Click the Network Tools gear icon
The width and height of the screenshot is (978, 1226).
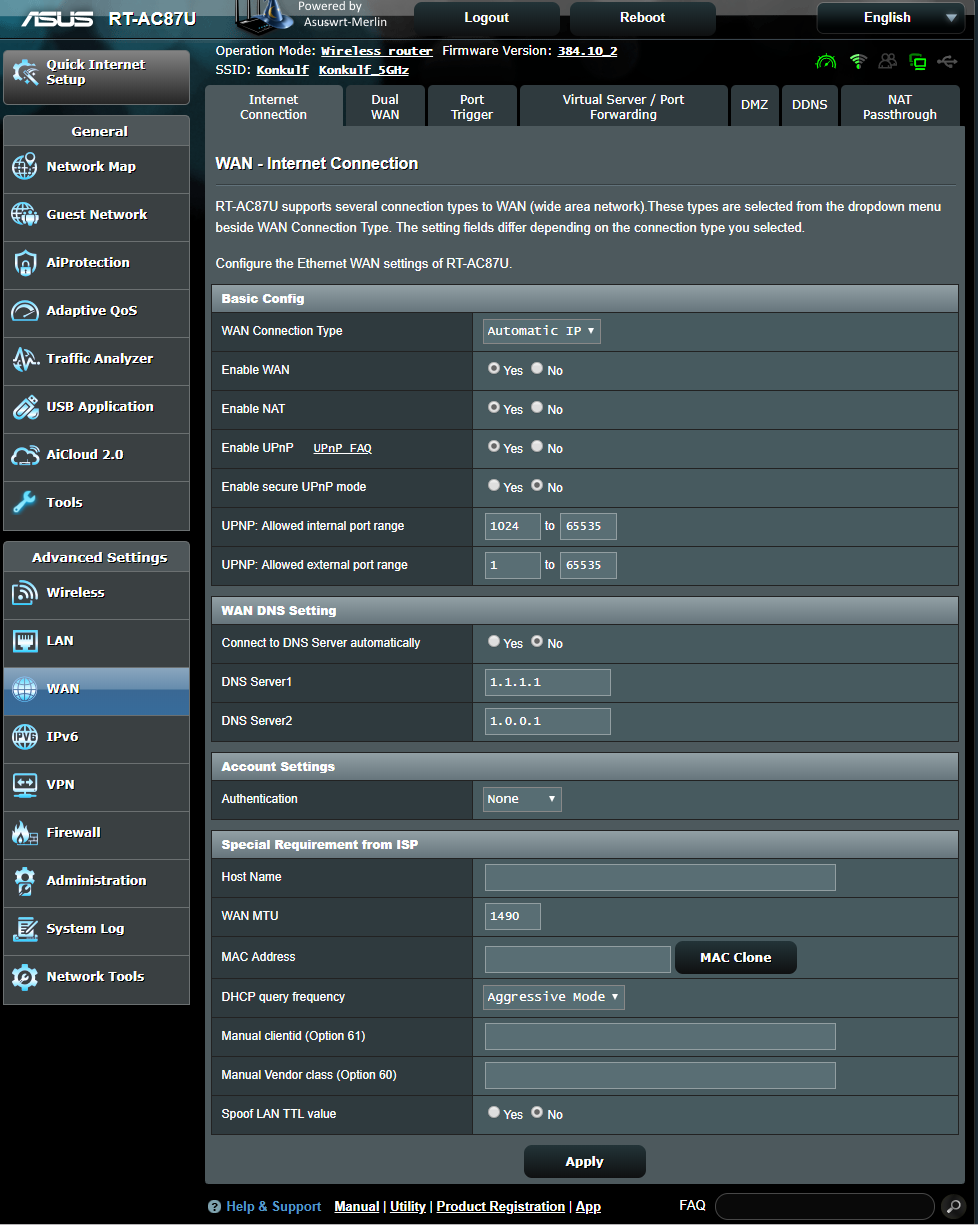pyautogui.click(x=25, y=977)
